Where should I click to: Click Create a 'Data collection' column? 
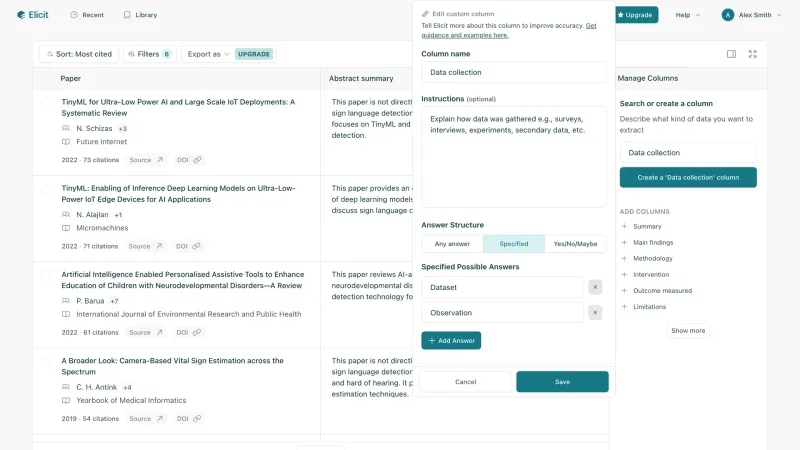(x=688, y=178)
